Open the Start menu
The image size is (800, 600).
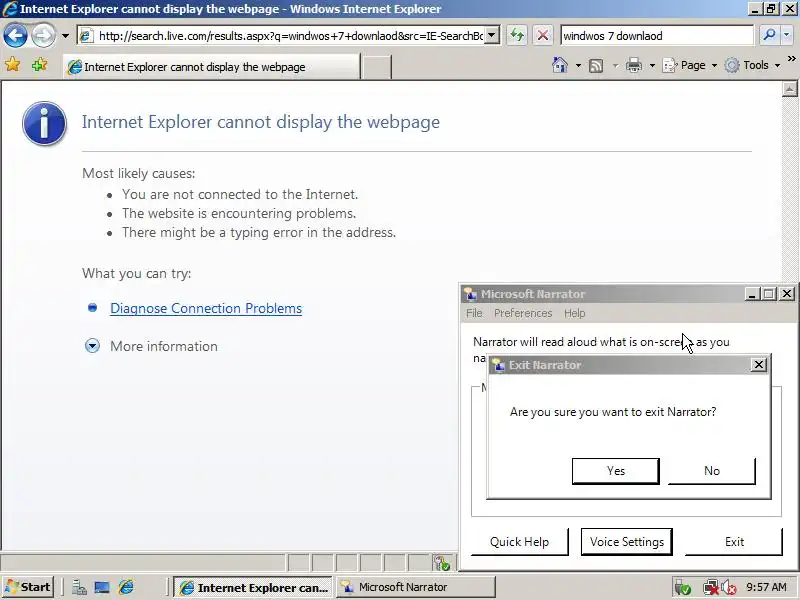point(28,587)
